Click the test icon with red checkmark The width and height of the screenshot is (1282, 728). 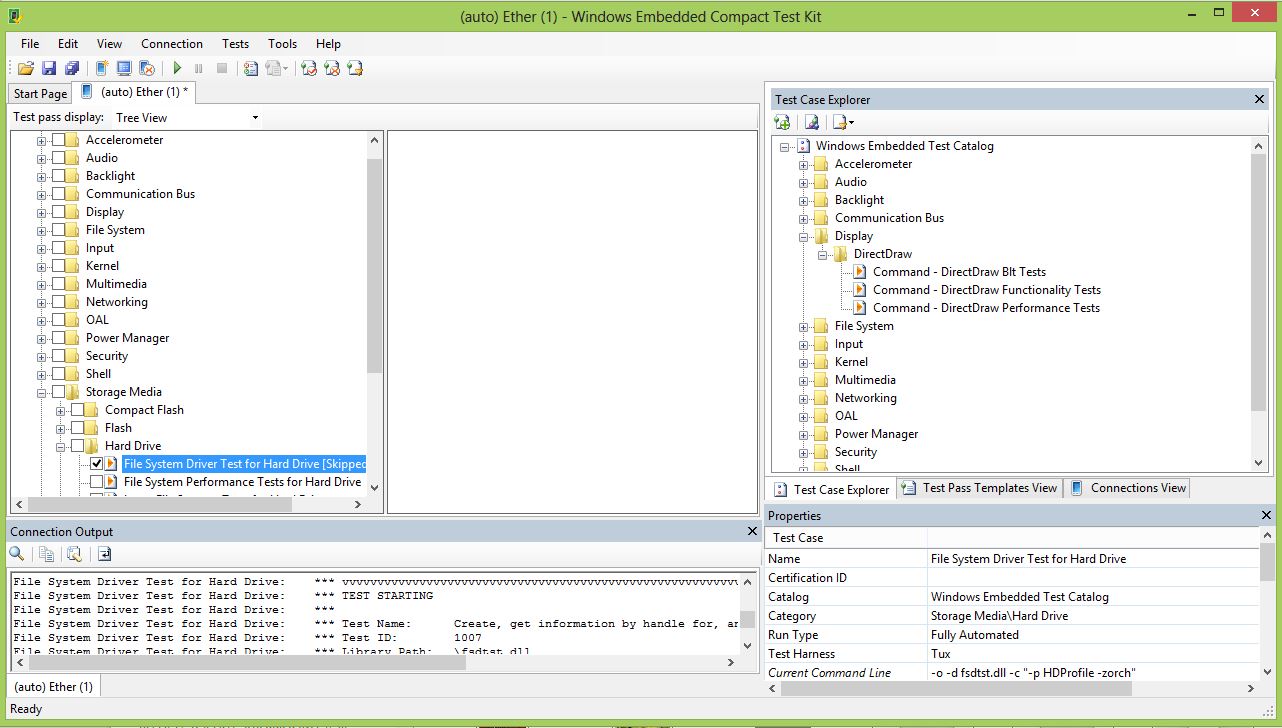[x=309, y=68]
